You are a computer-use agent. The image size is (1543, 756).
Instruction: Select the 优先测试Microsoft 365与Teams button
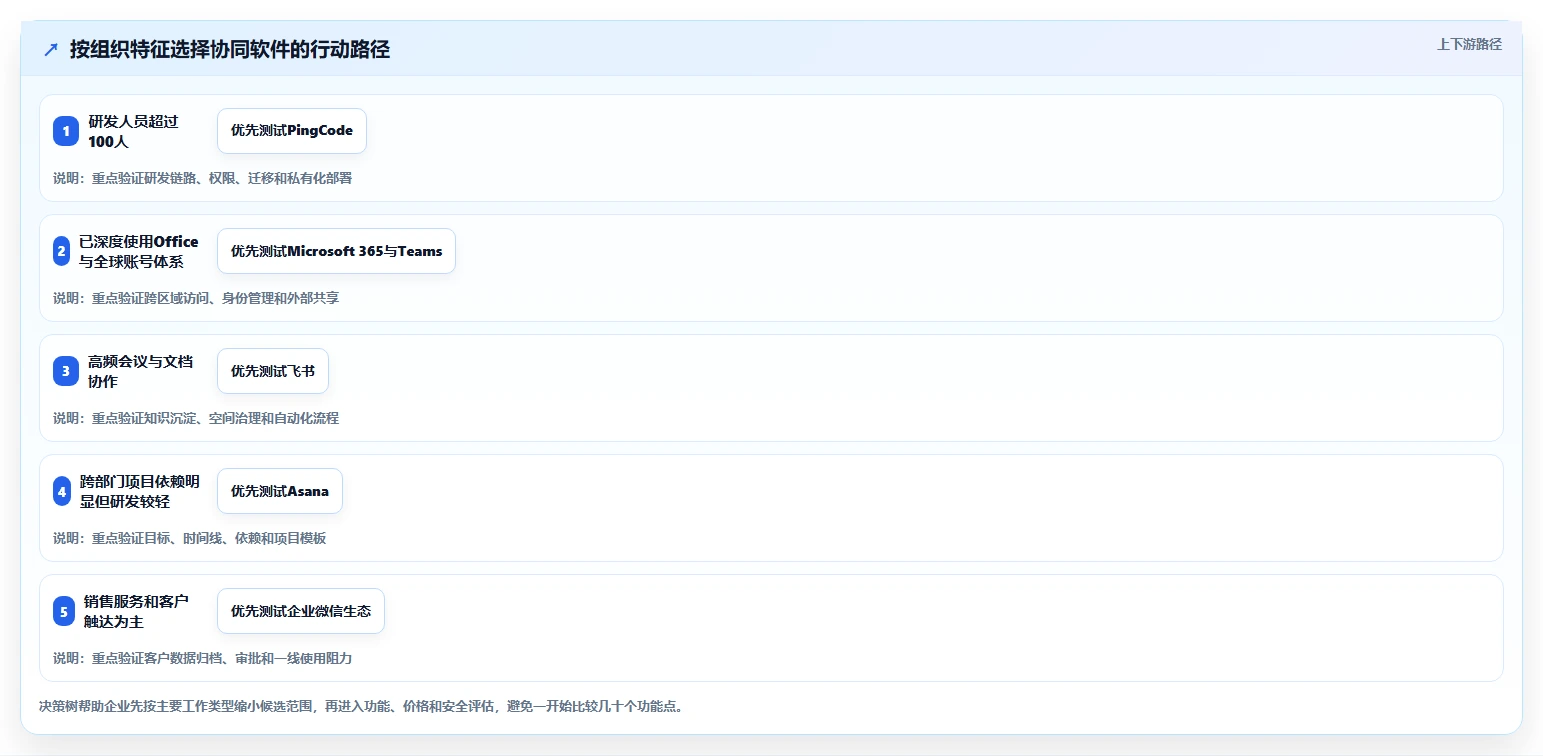pos(336,251)
